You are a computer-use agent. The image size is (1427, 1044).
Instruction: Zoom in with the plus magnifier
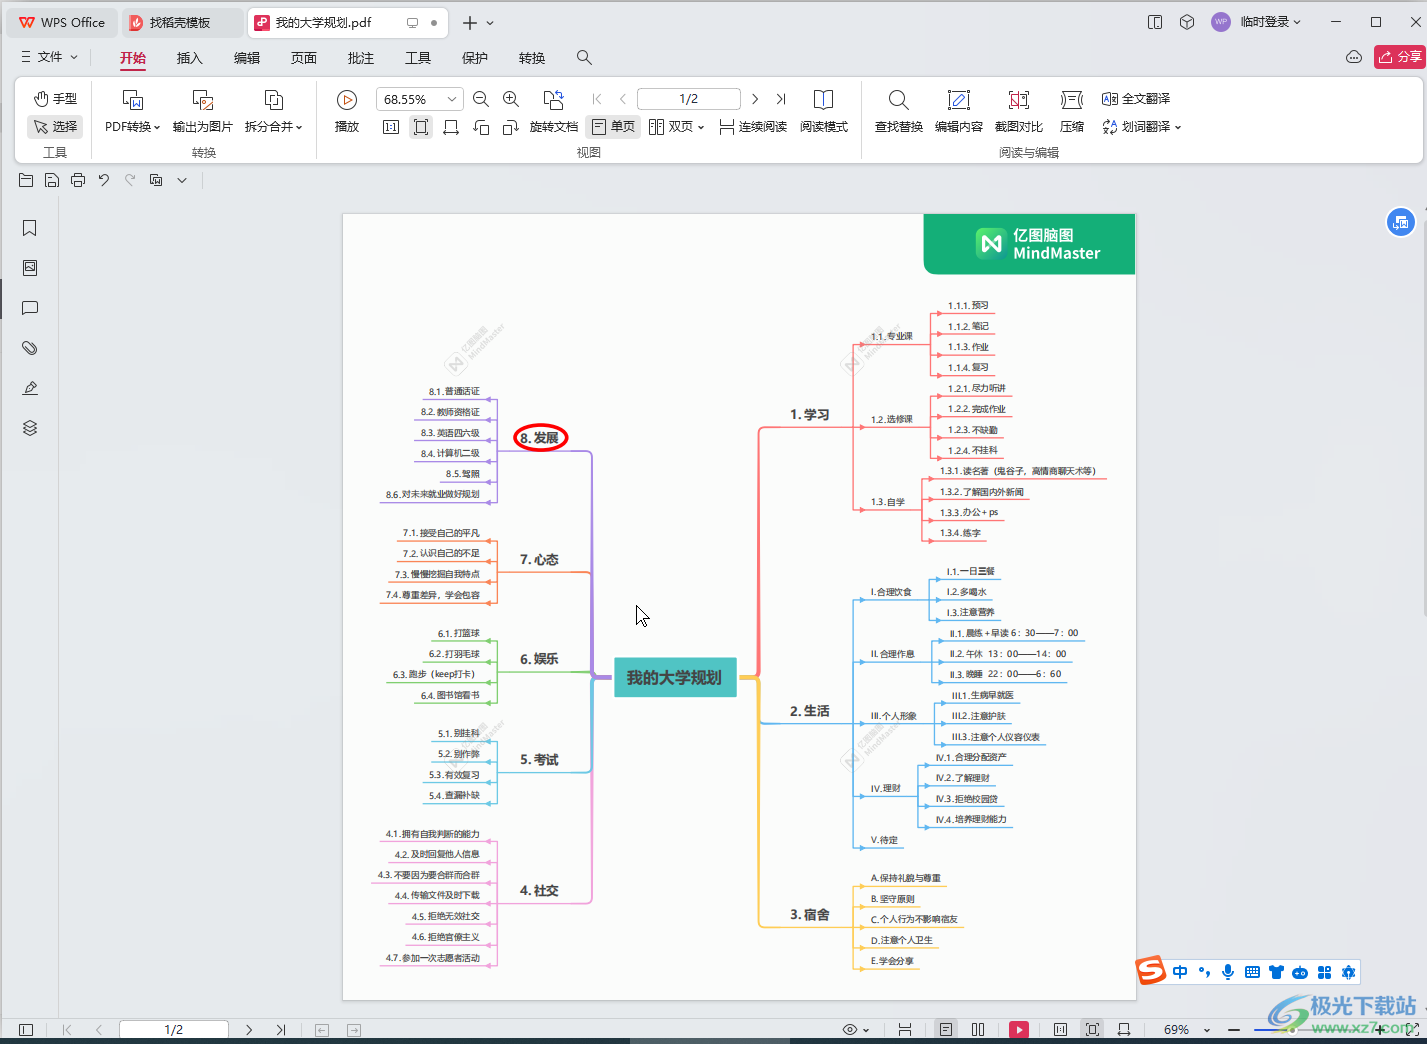click(511, 99)
